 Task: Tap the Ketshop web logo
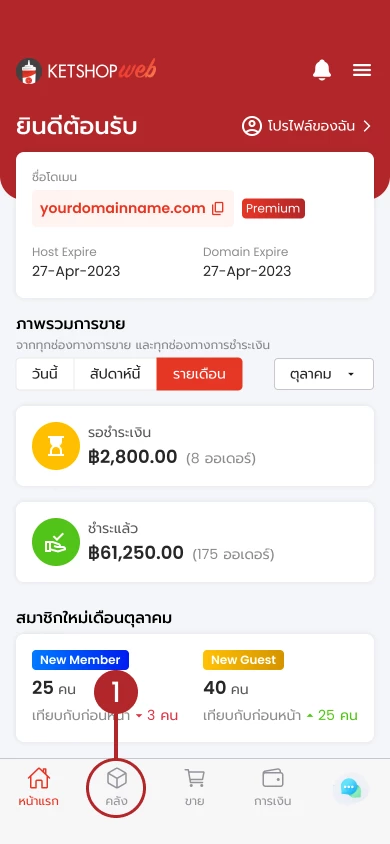[86, 71]
